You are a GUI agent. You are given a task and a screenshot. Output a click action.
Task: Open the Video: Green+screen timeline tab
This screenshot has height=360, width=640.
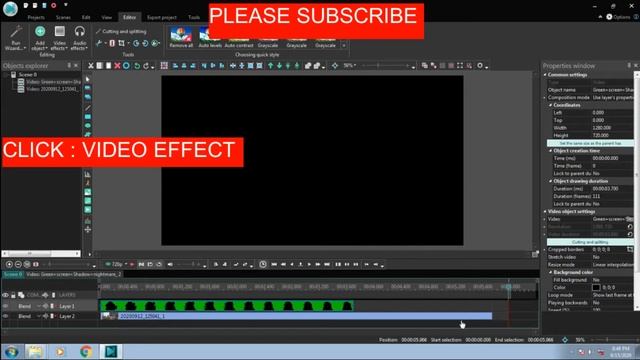pyautogui.click(x=74, y=274)
